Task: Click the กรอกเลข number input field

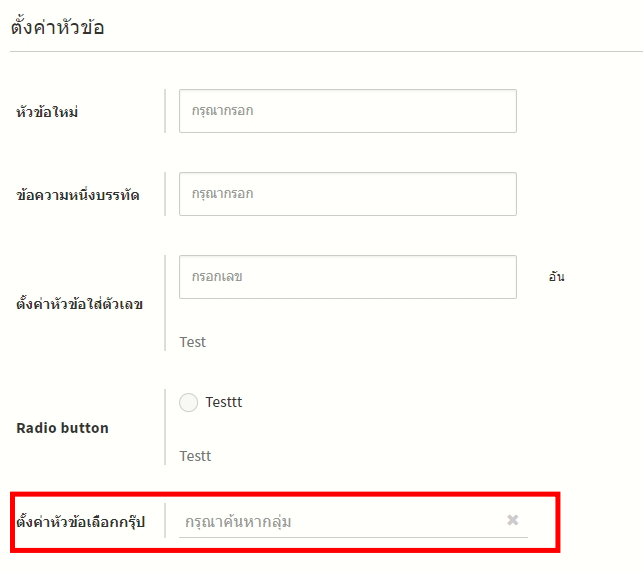Action: pos(347,276)
